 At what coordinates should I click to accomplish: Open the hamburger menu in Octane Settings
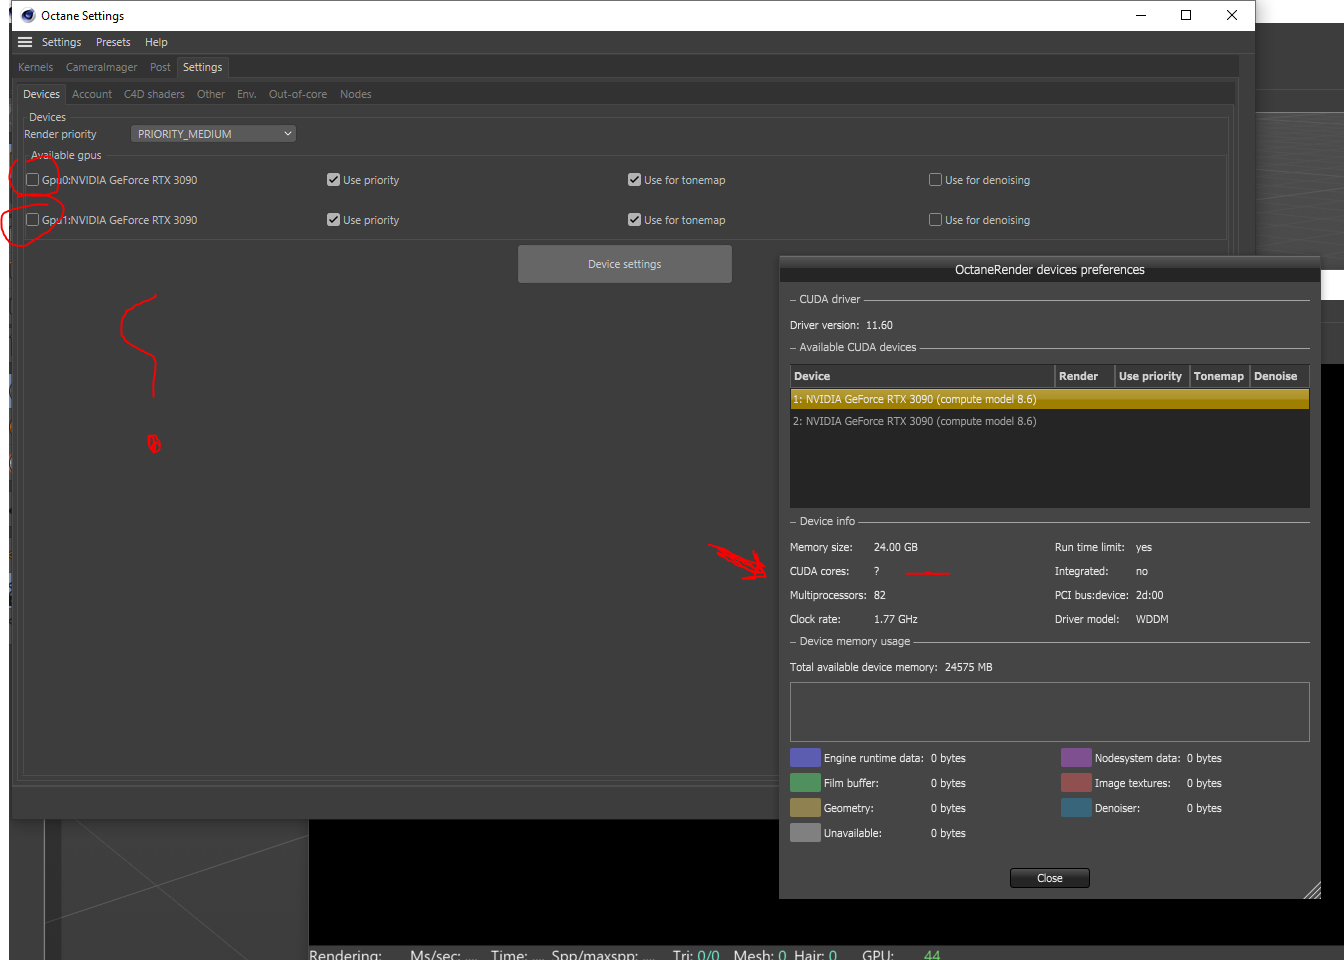click(x=25, y=42)
